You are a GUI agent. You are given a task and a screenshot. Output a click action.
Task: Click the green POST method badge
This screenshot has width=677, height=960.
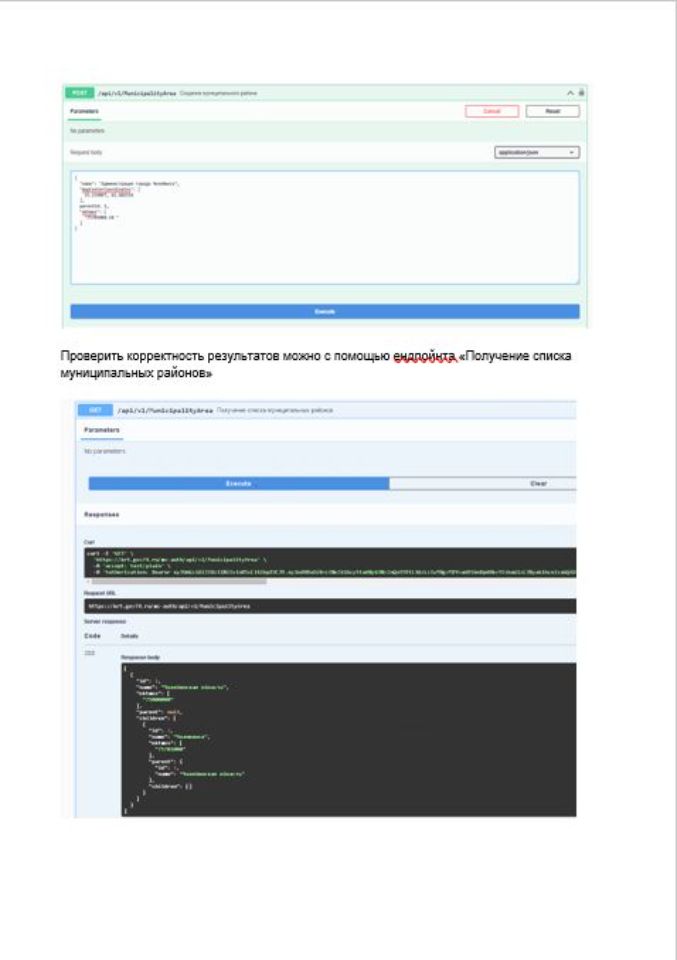pyautogui.click(x=80, y=93)
